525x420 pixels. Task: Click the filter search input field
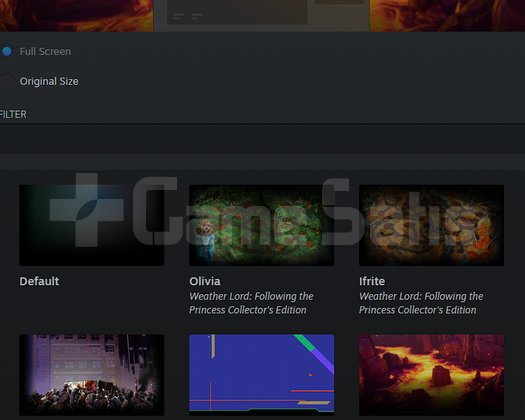click(262, 138)
